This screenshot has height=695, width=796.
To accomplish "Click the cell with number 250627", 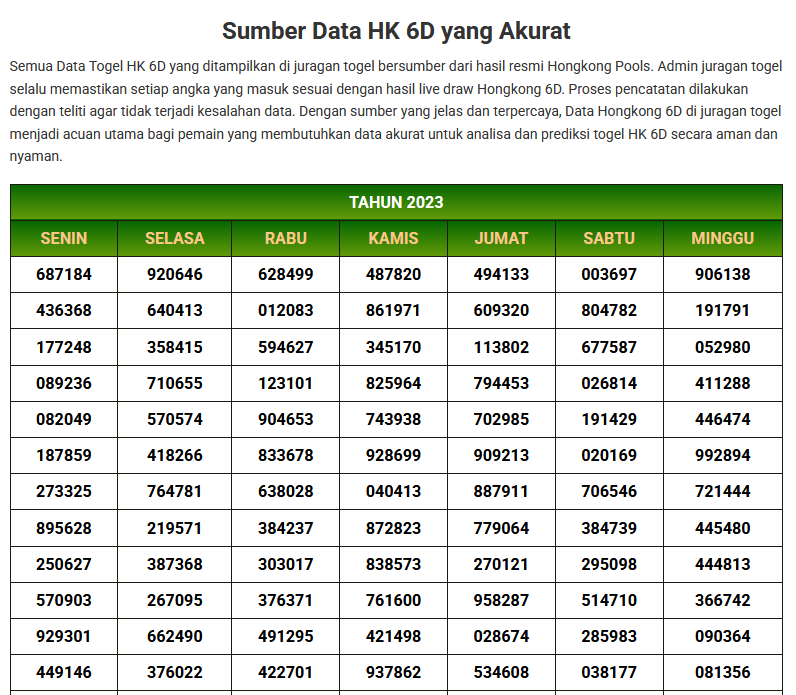I will coord(64,564).
